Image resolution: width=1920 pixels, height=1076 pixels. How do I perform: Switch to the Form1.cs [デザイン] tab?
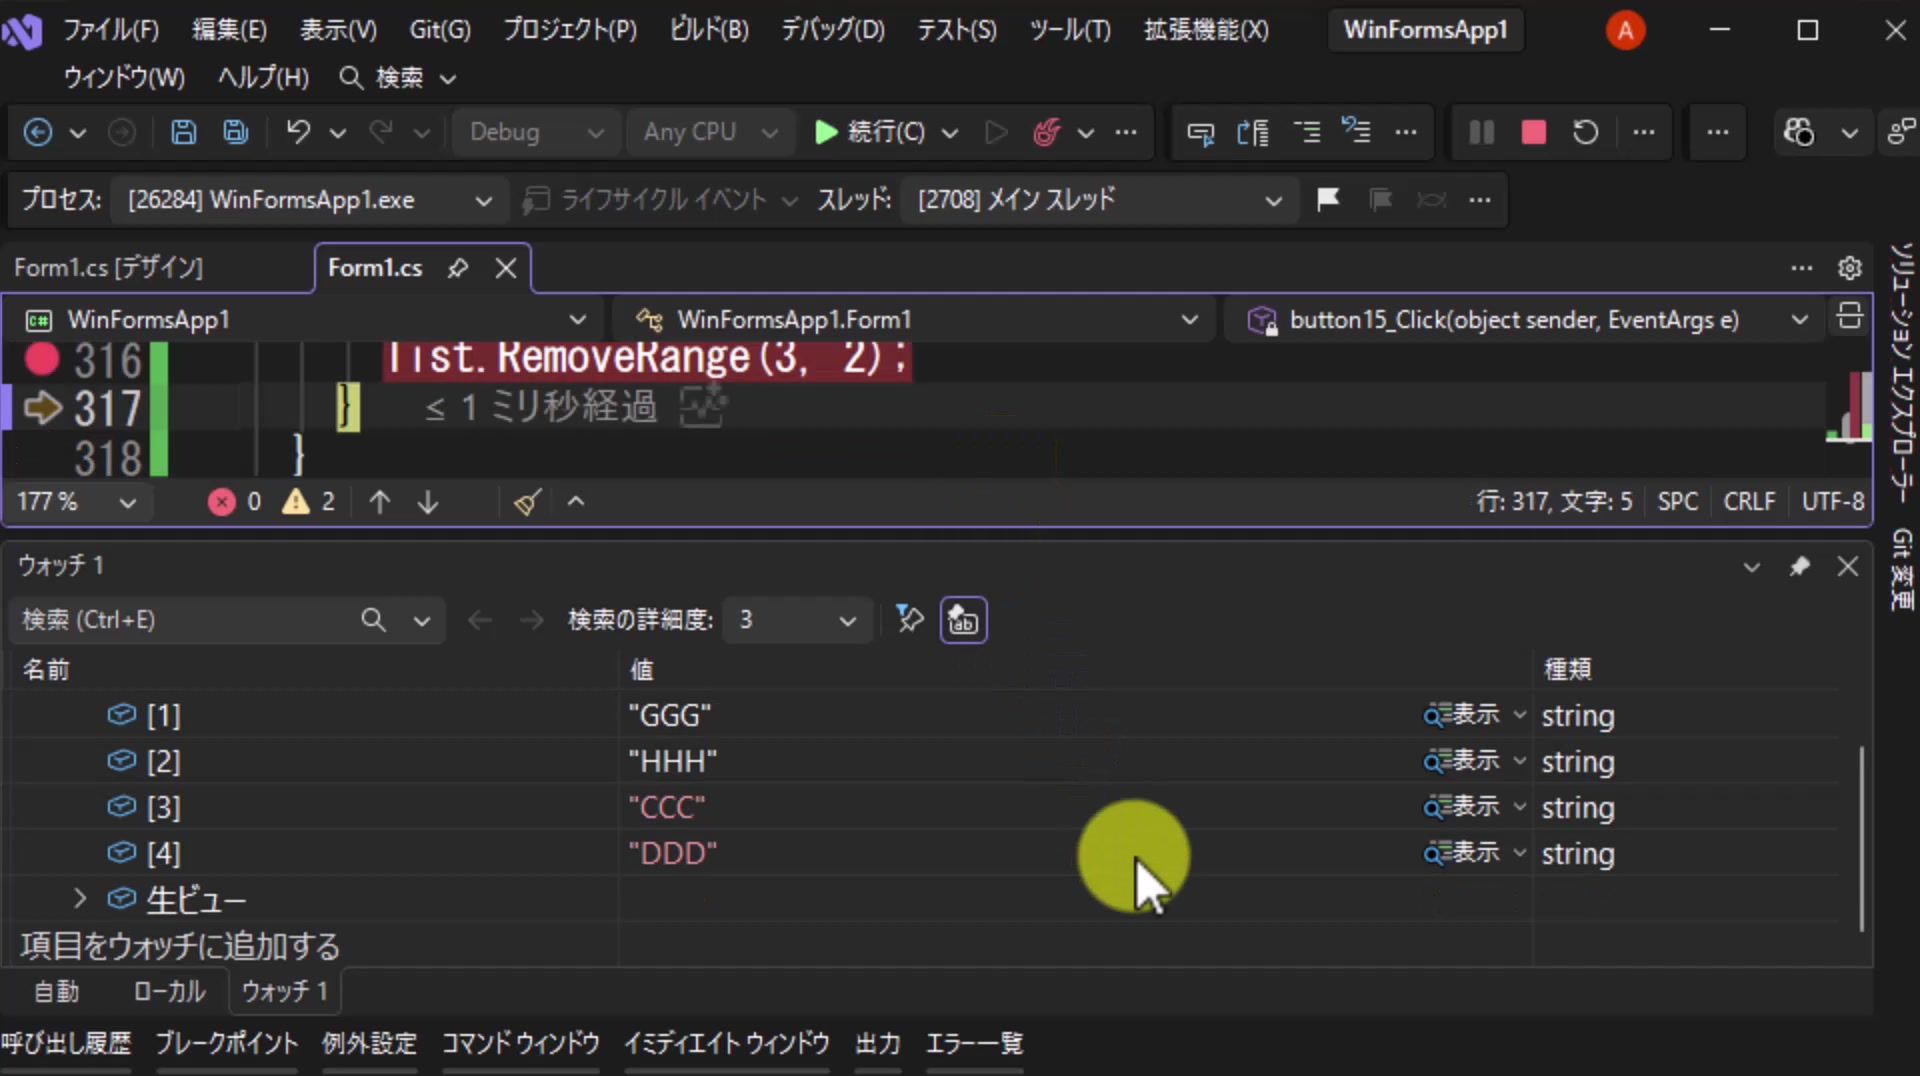tap(109, 268)
